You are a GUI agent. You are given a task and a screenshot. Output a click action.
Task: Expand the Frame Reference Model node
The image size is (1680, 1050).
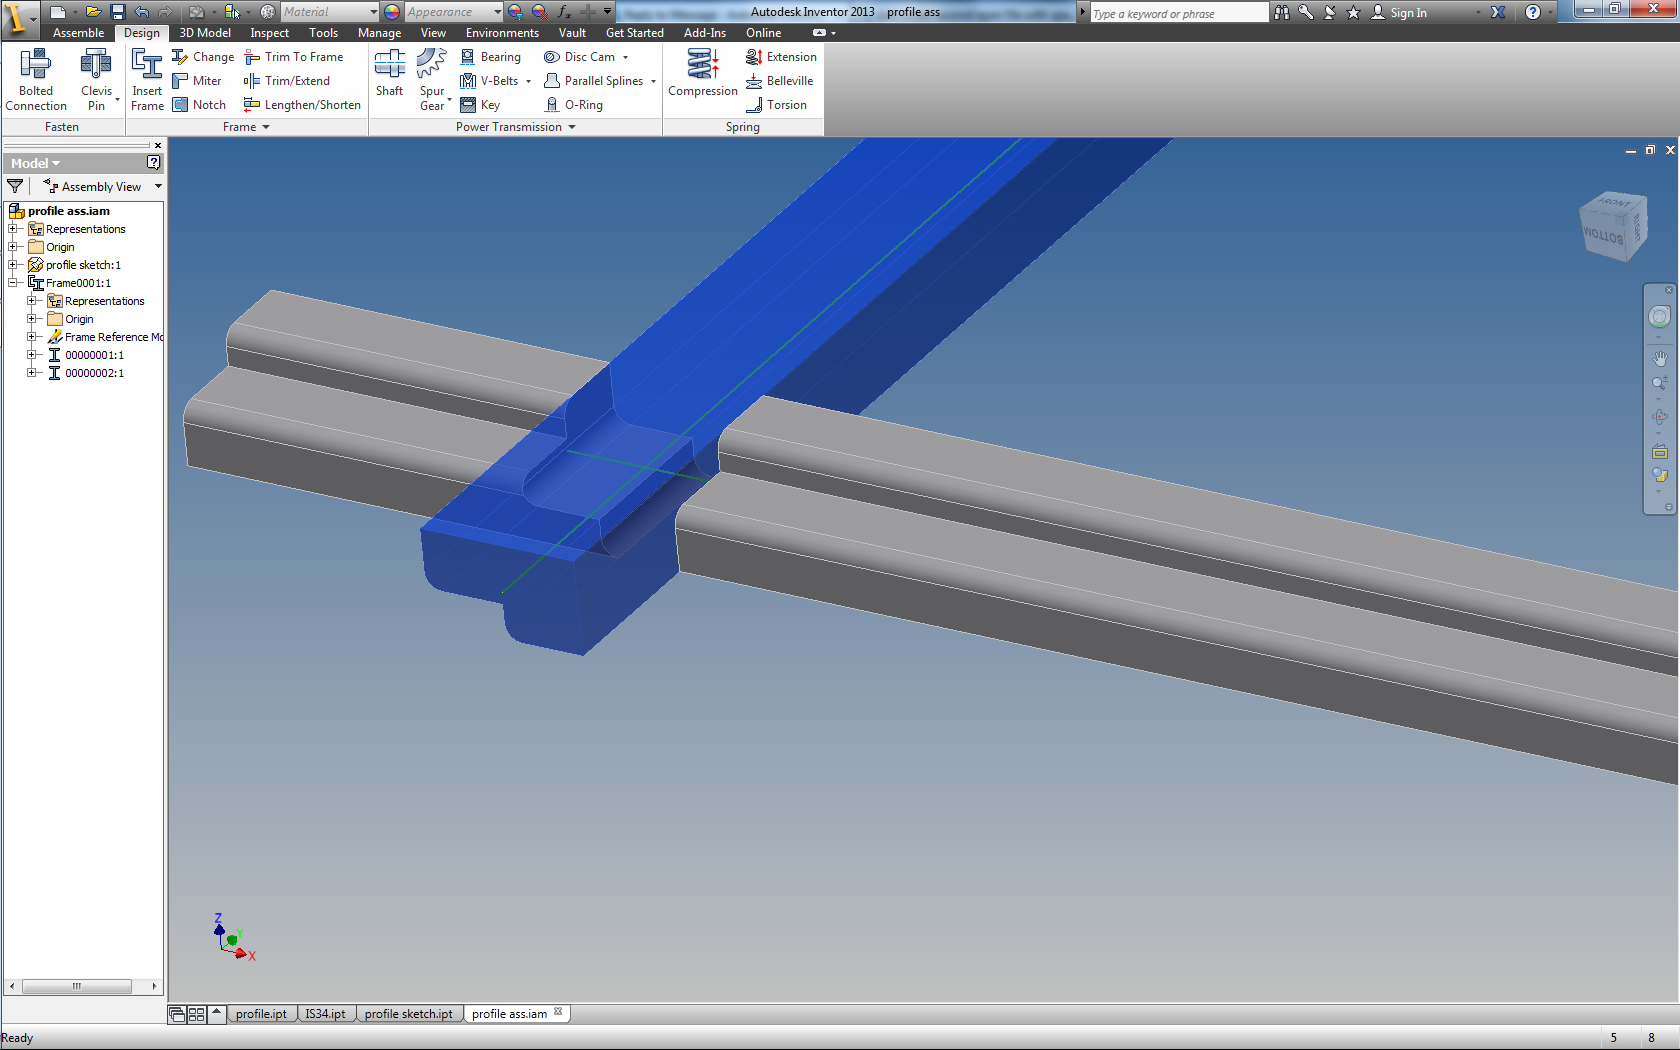click(32, 337)
